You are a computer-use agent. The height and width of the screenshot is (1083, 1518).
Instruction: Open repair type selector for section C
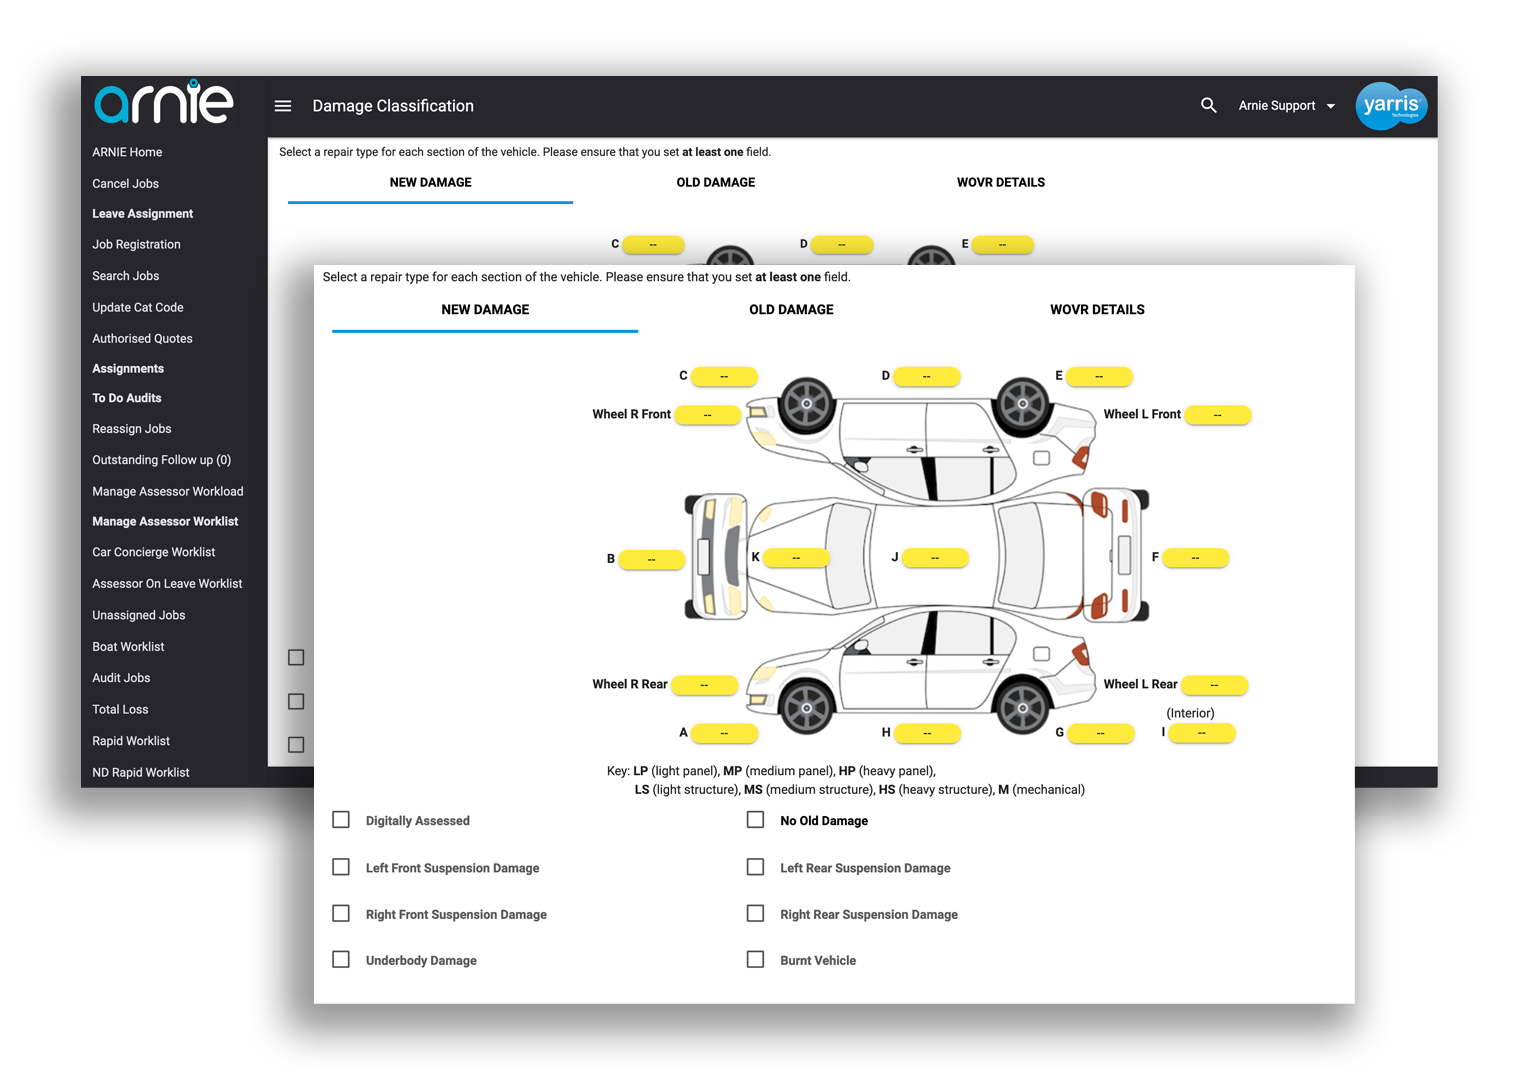click(x=722, y=376)
